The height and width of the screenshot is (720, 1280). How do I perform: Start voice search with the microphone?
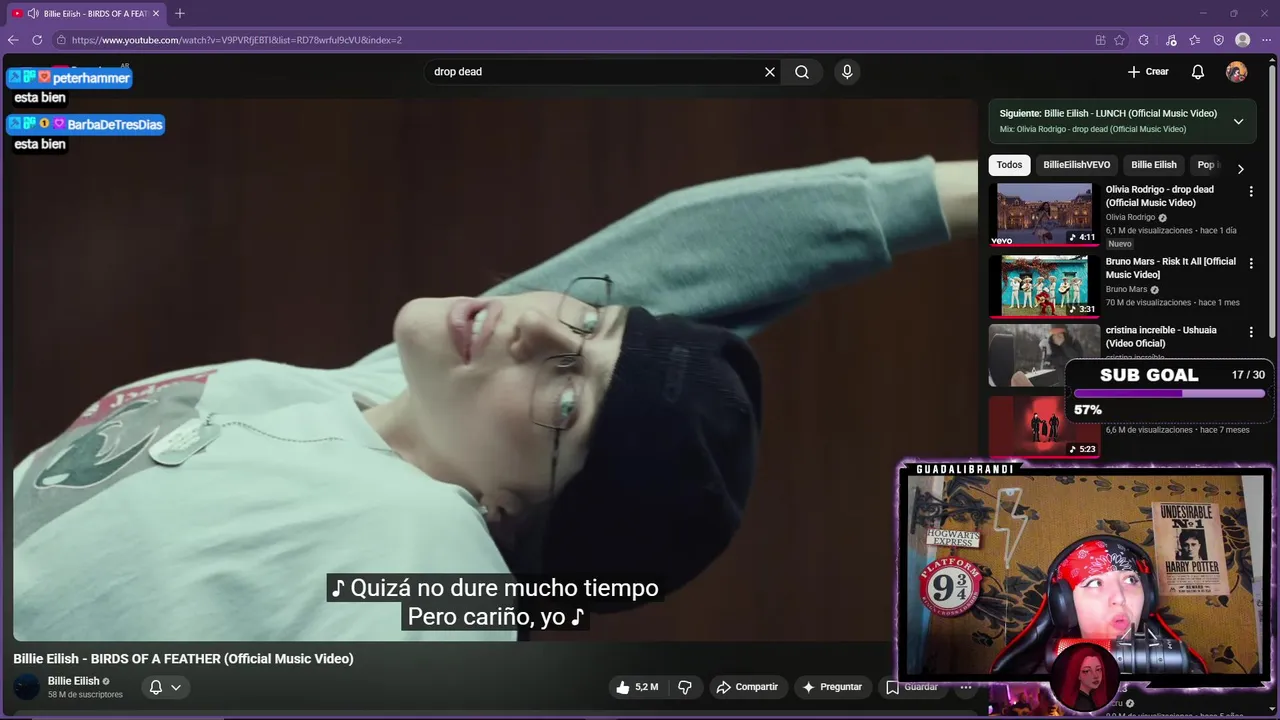847,72
